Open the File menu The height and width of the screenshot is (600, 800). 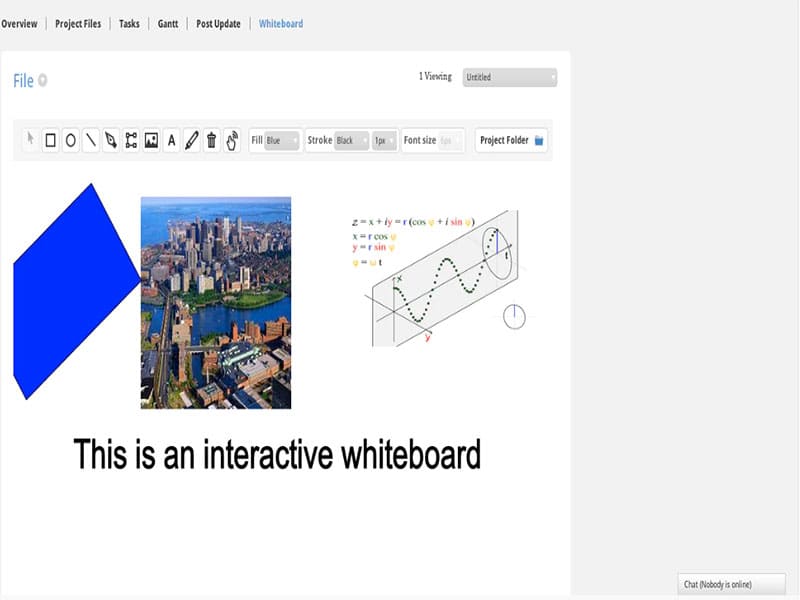tap(23, 81)
